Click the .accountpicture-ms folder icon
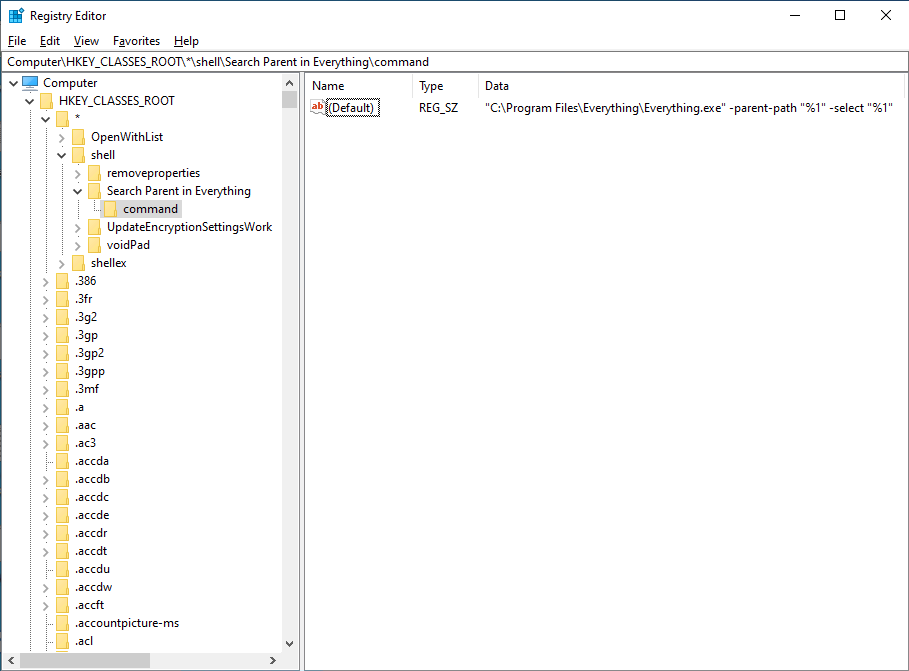 62,622
